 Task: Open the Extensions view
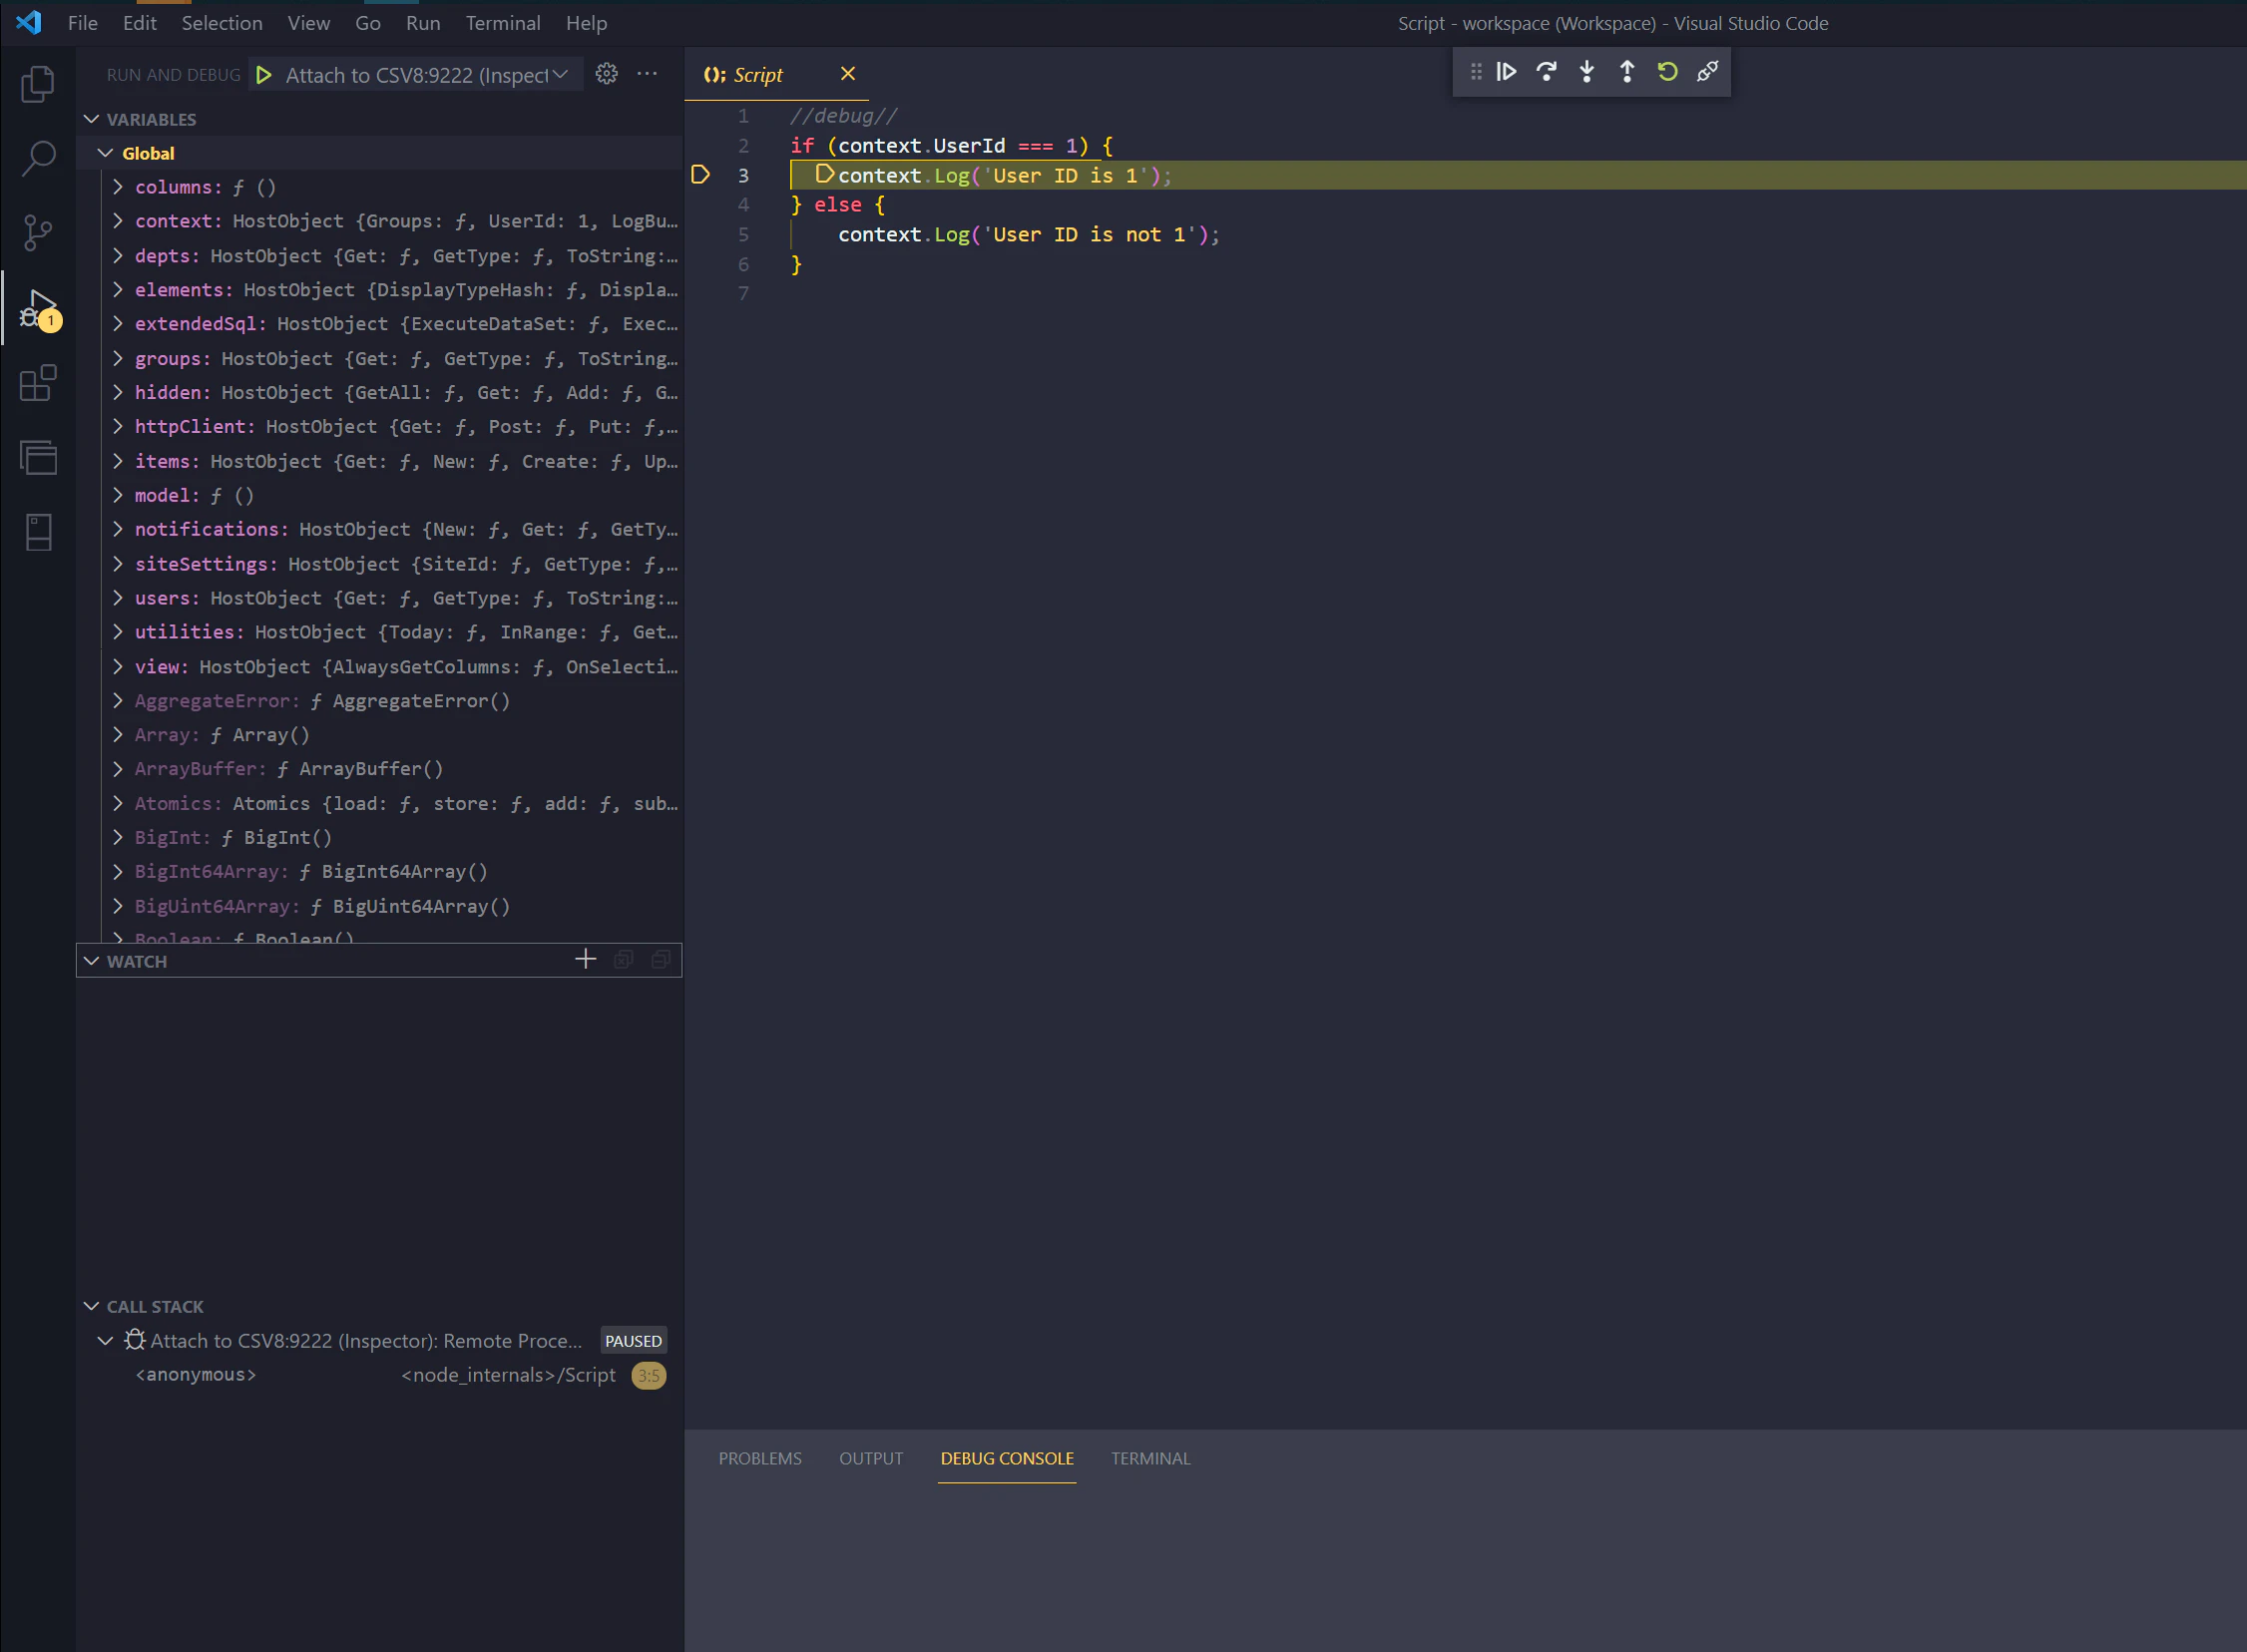click(38, 383)
